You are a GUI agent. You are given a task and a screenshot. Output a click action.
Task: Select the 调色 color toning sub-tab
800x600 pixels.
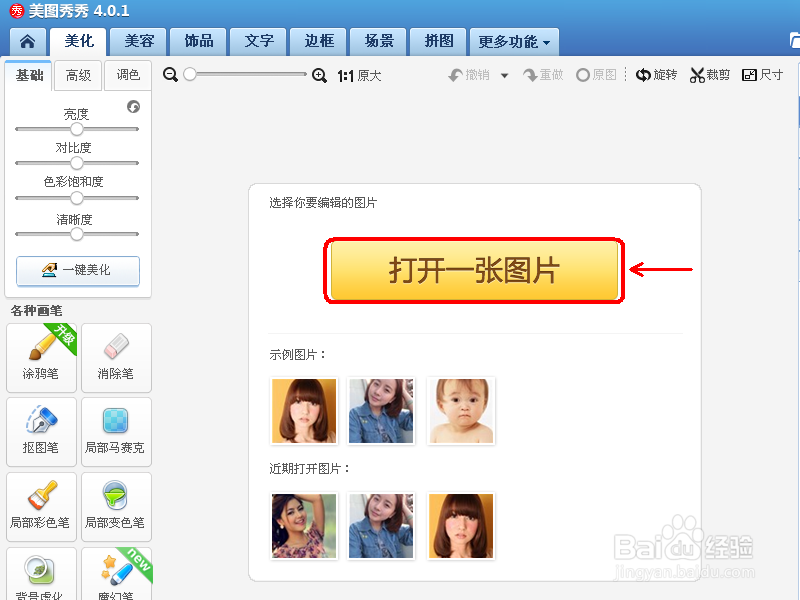128,76
